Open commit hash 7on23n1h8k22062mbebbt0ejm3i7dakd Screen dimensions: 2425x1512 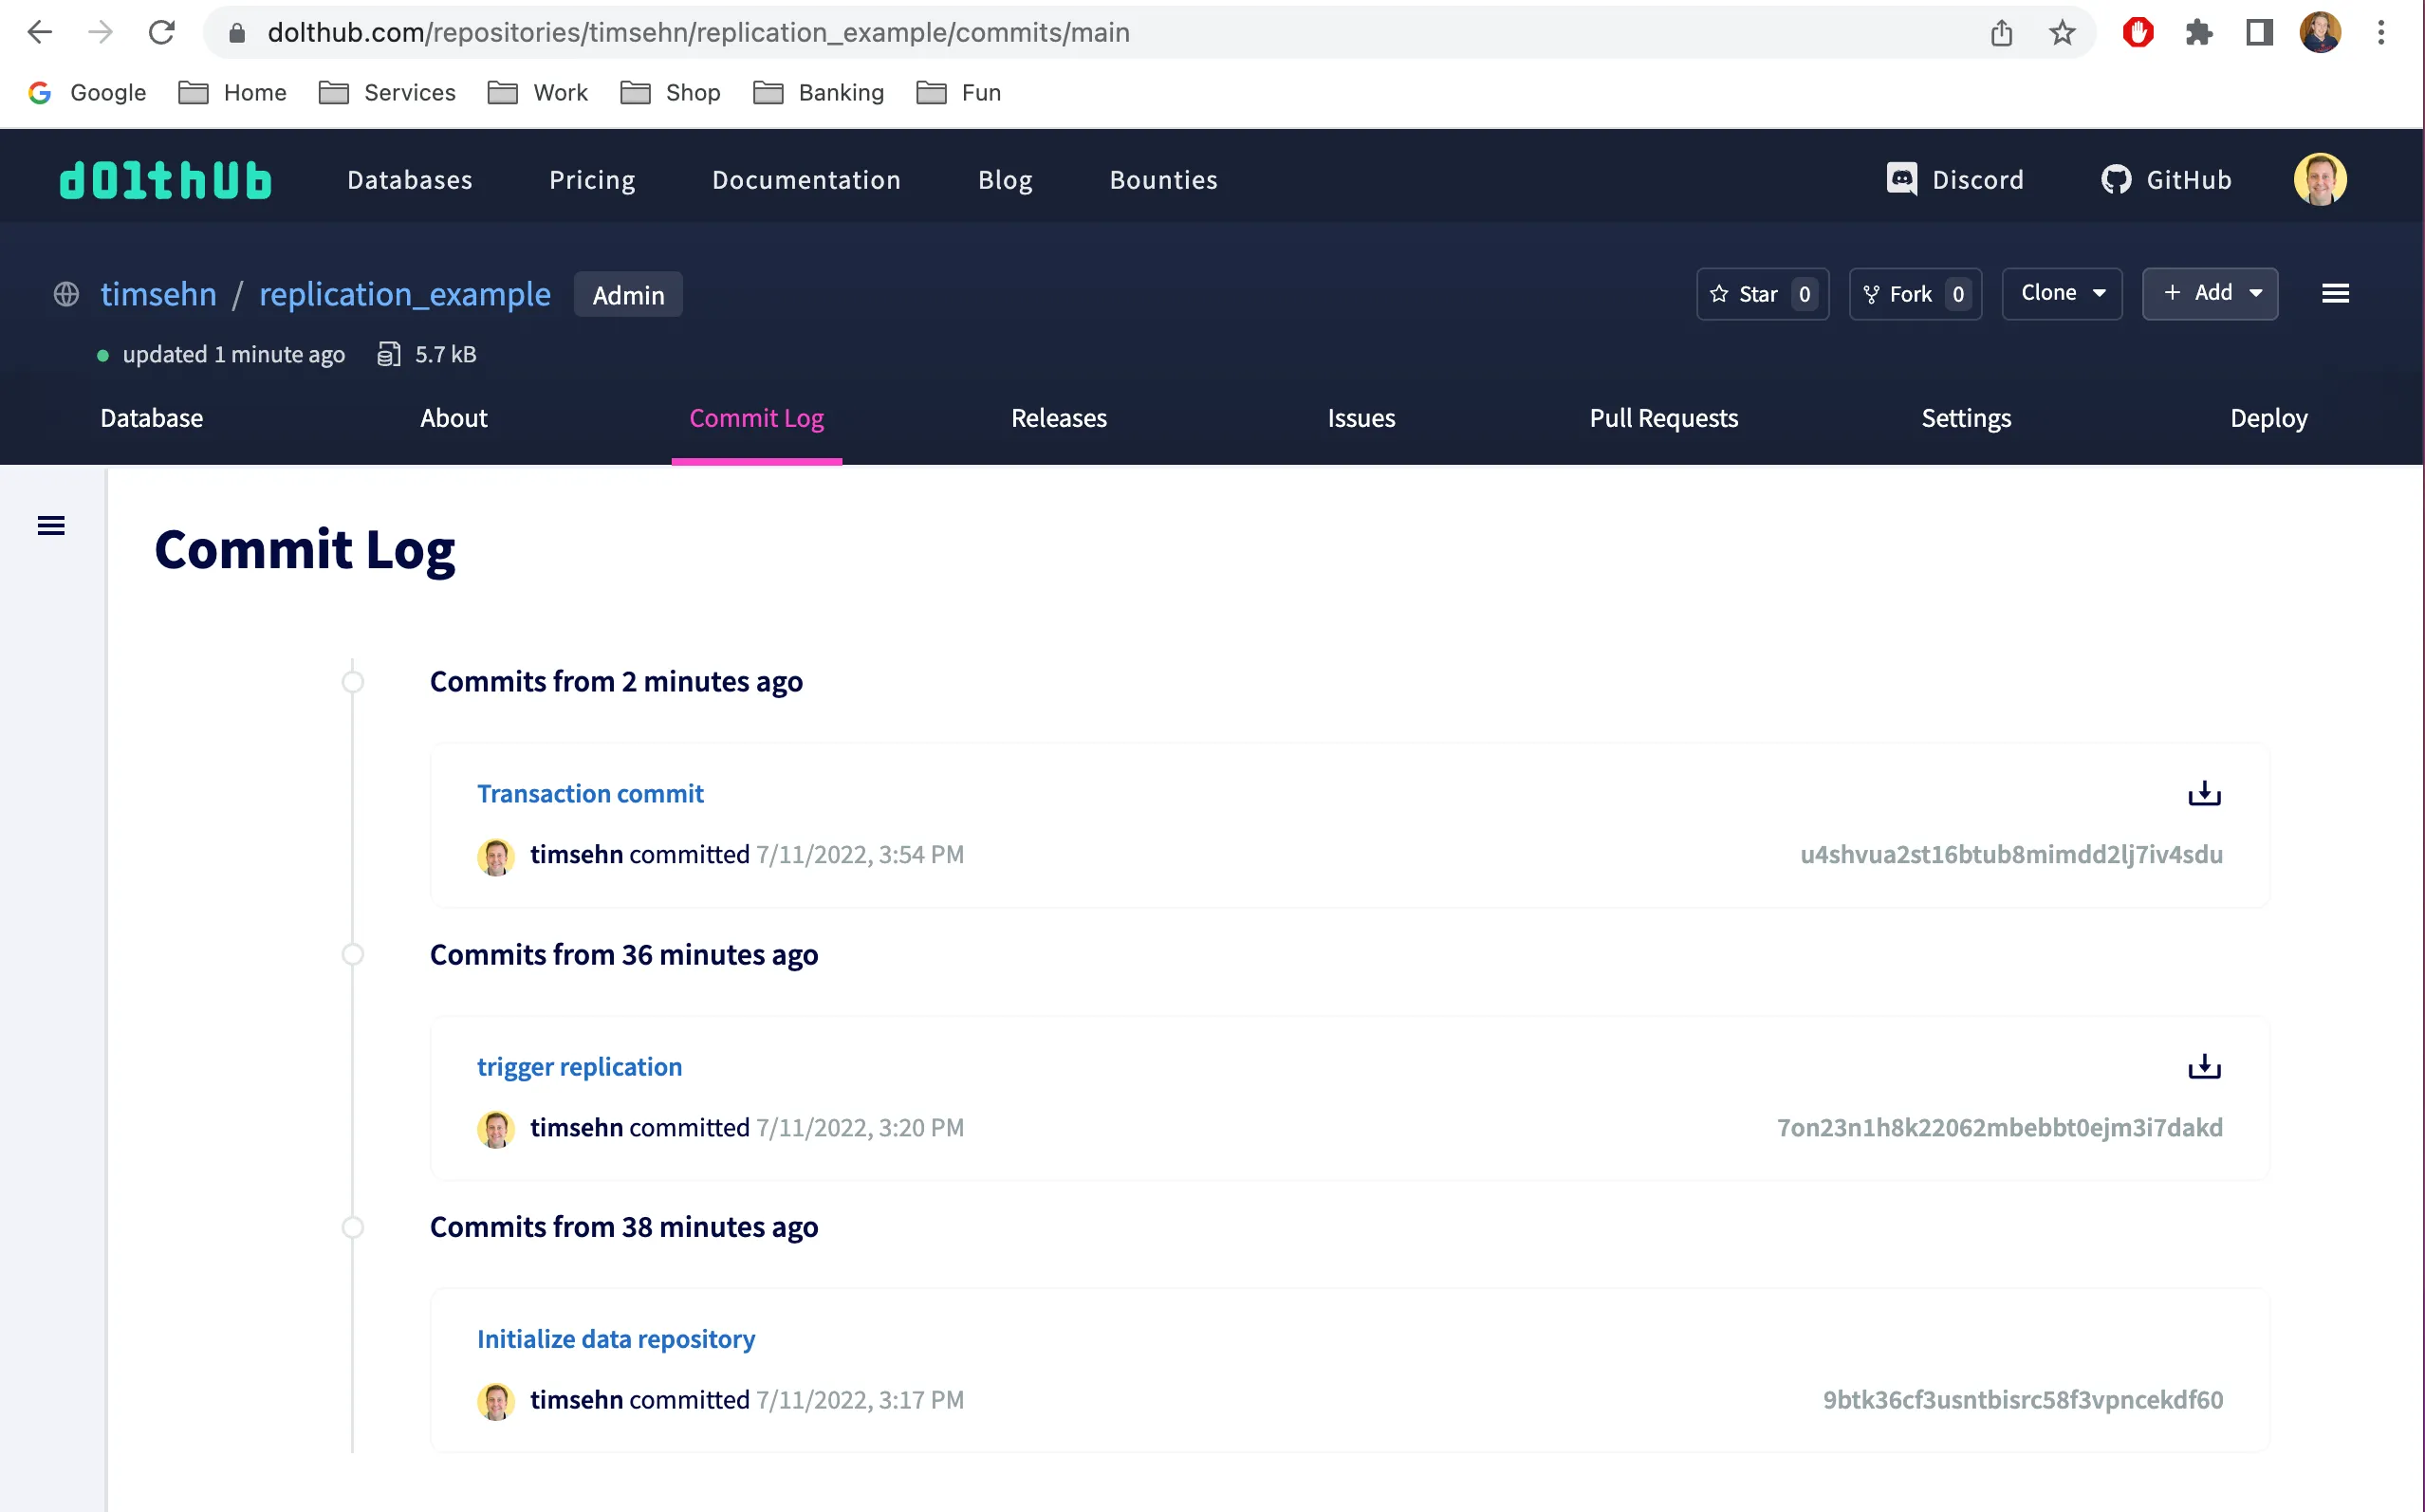(1999, 1127)
